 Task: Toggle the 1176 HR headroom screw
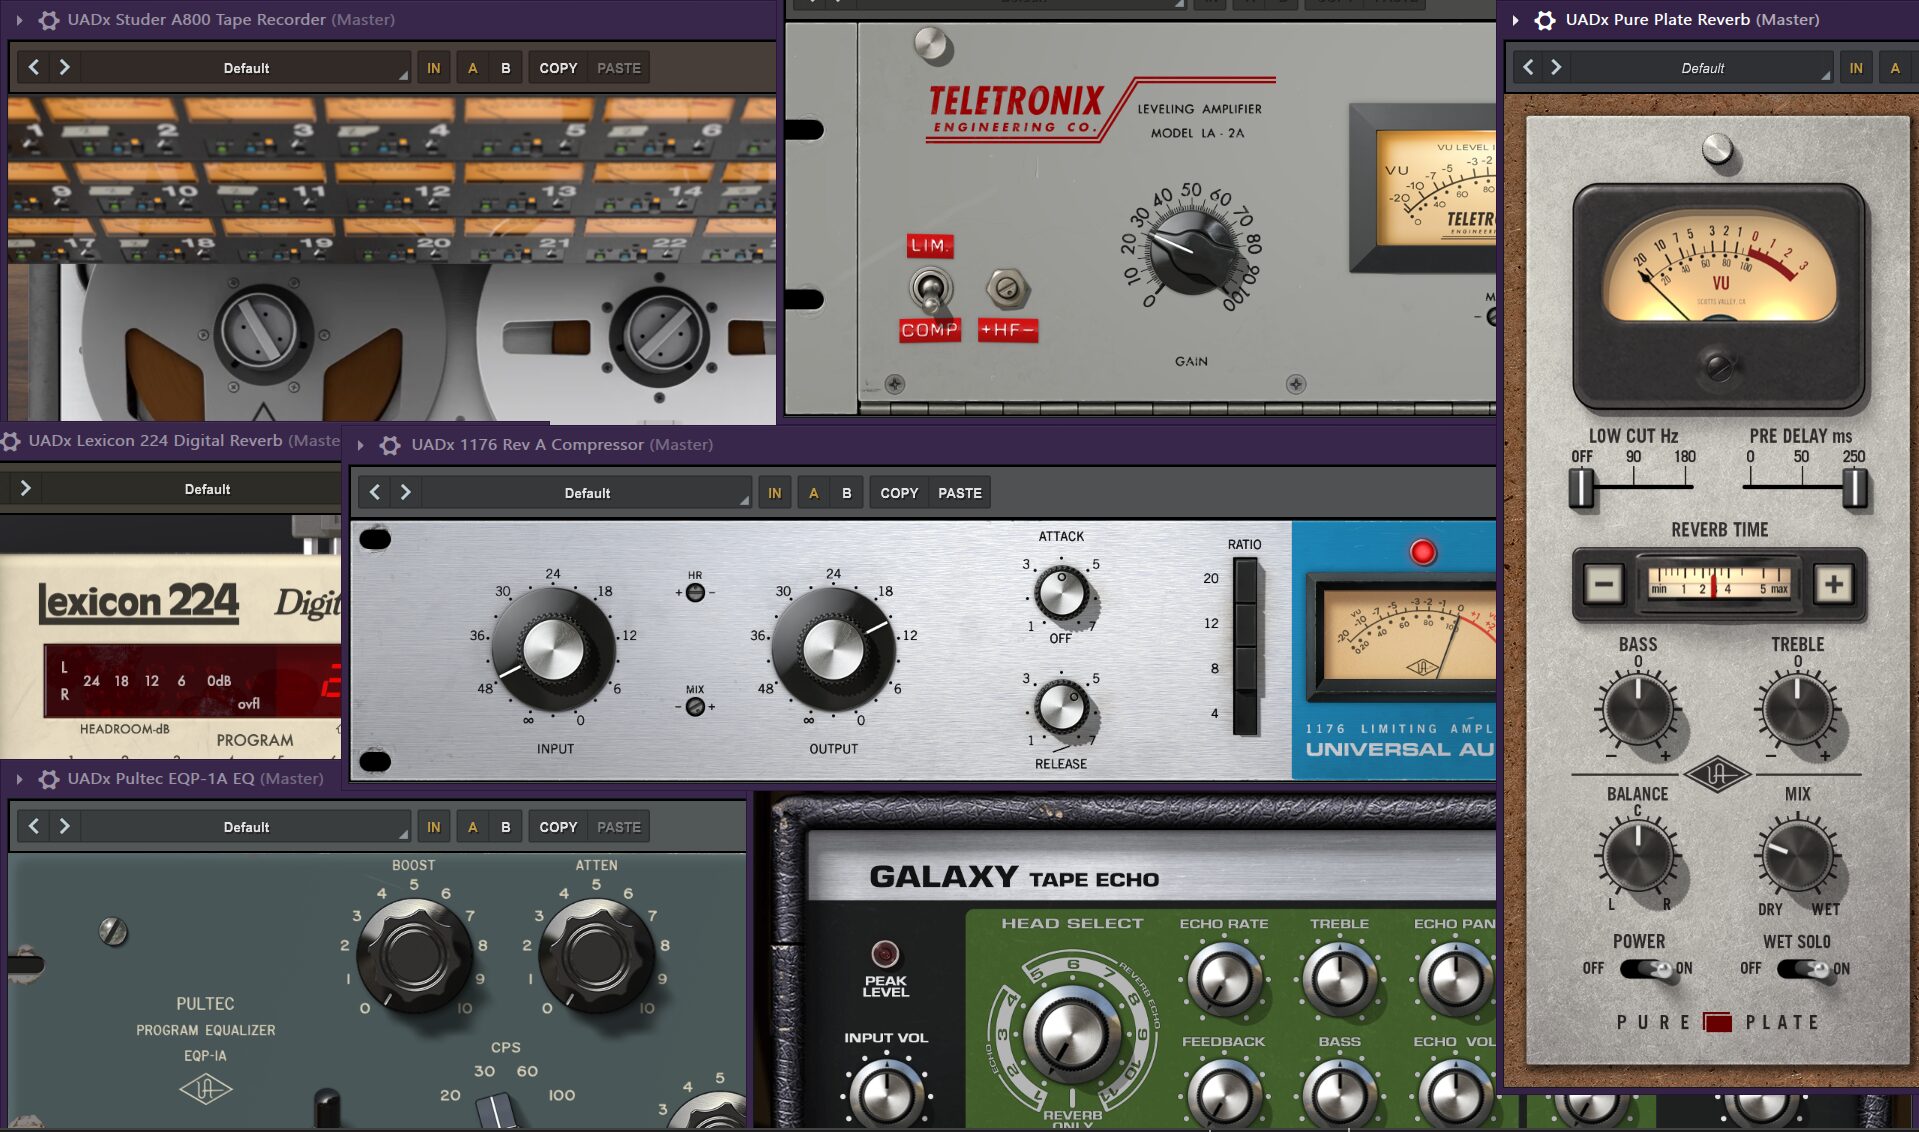695,592
